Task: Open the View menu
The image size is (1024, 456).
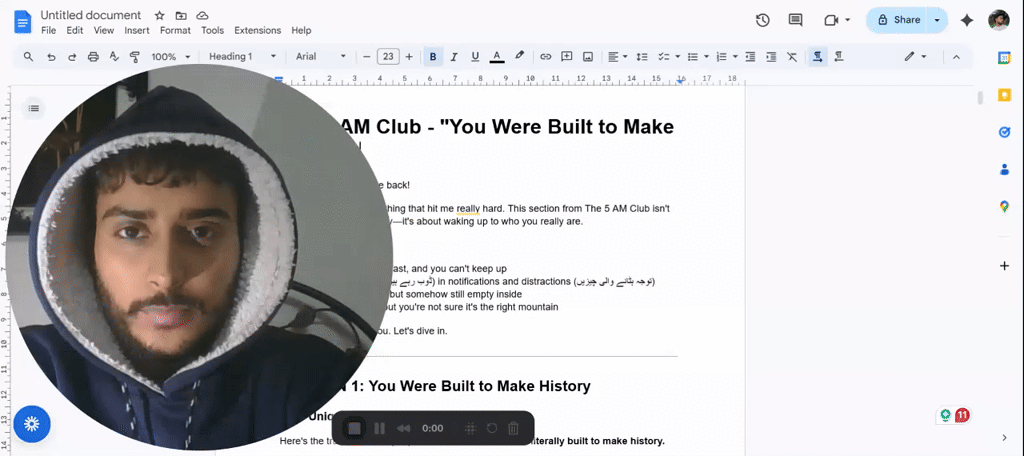Action: [x=103, y=31]
